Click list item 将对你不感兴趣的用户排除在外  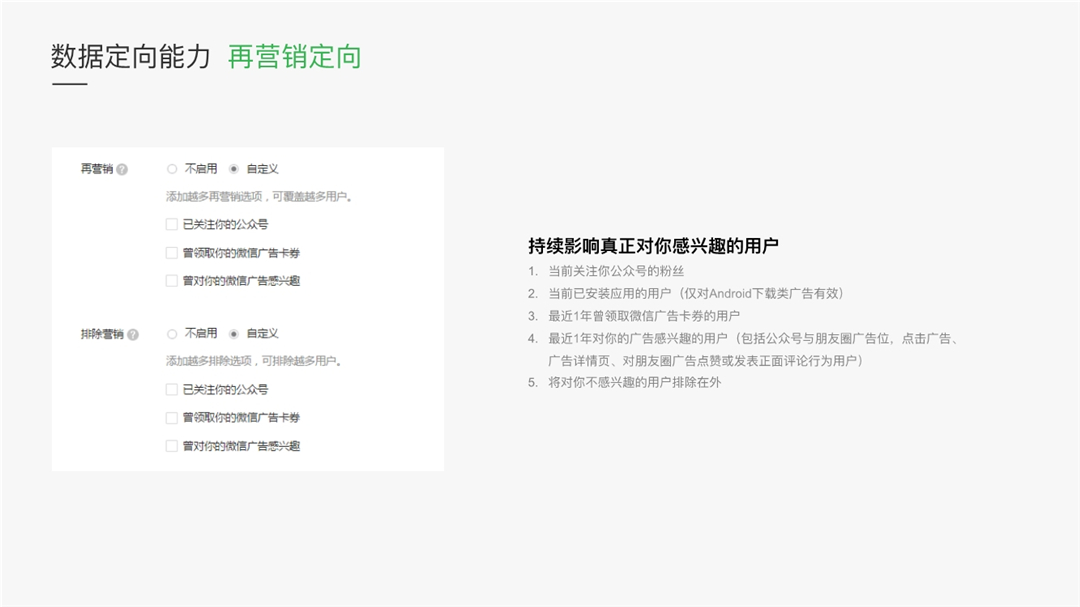pos(634,382)
